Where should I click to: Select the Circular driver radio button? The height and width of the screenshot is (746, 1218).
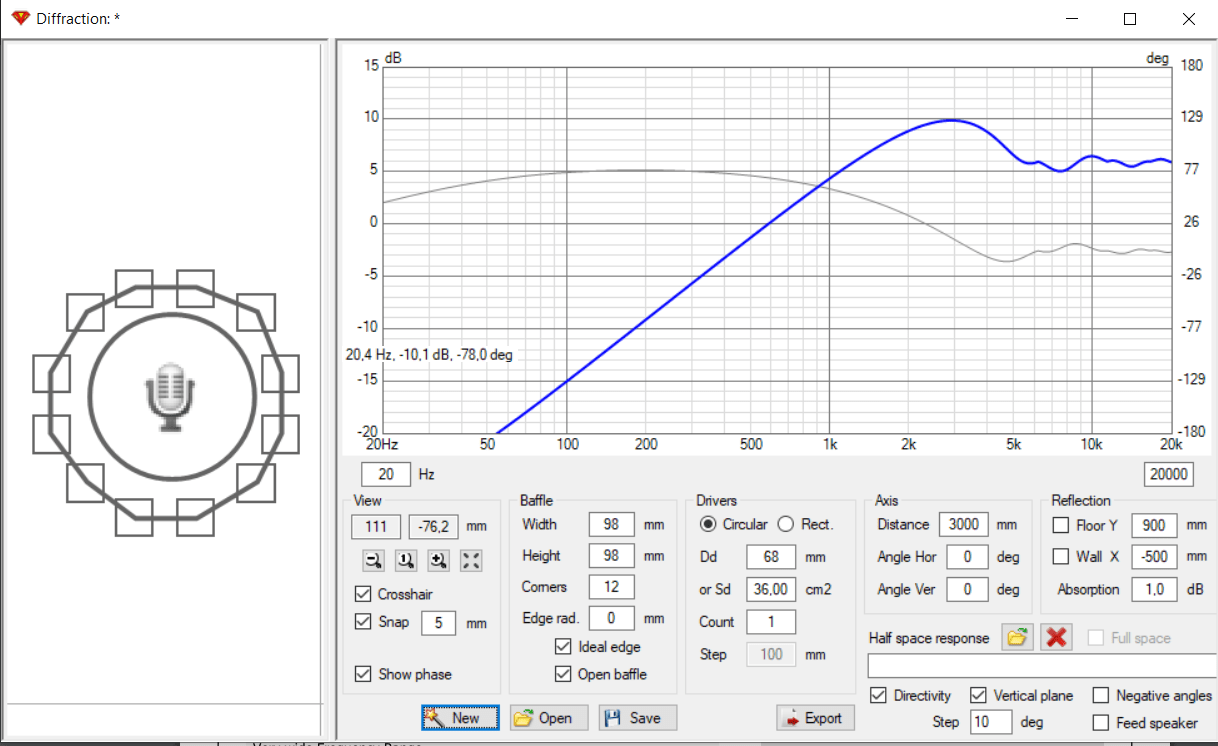click(708, 524)
